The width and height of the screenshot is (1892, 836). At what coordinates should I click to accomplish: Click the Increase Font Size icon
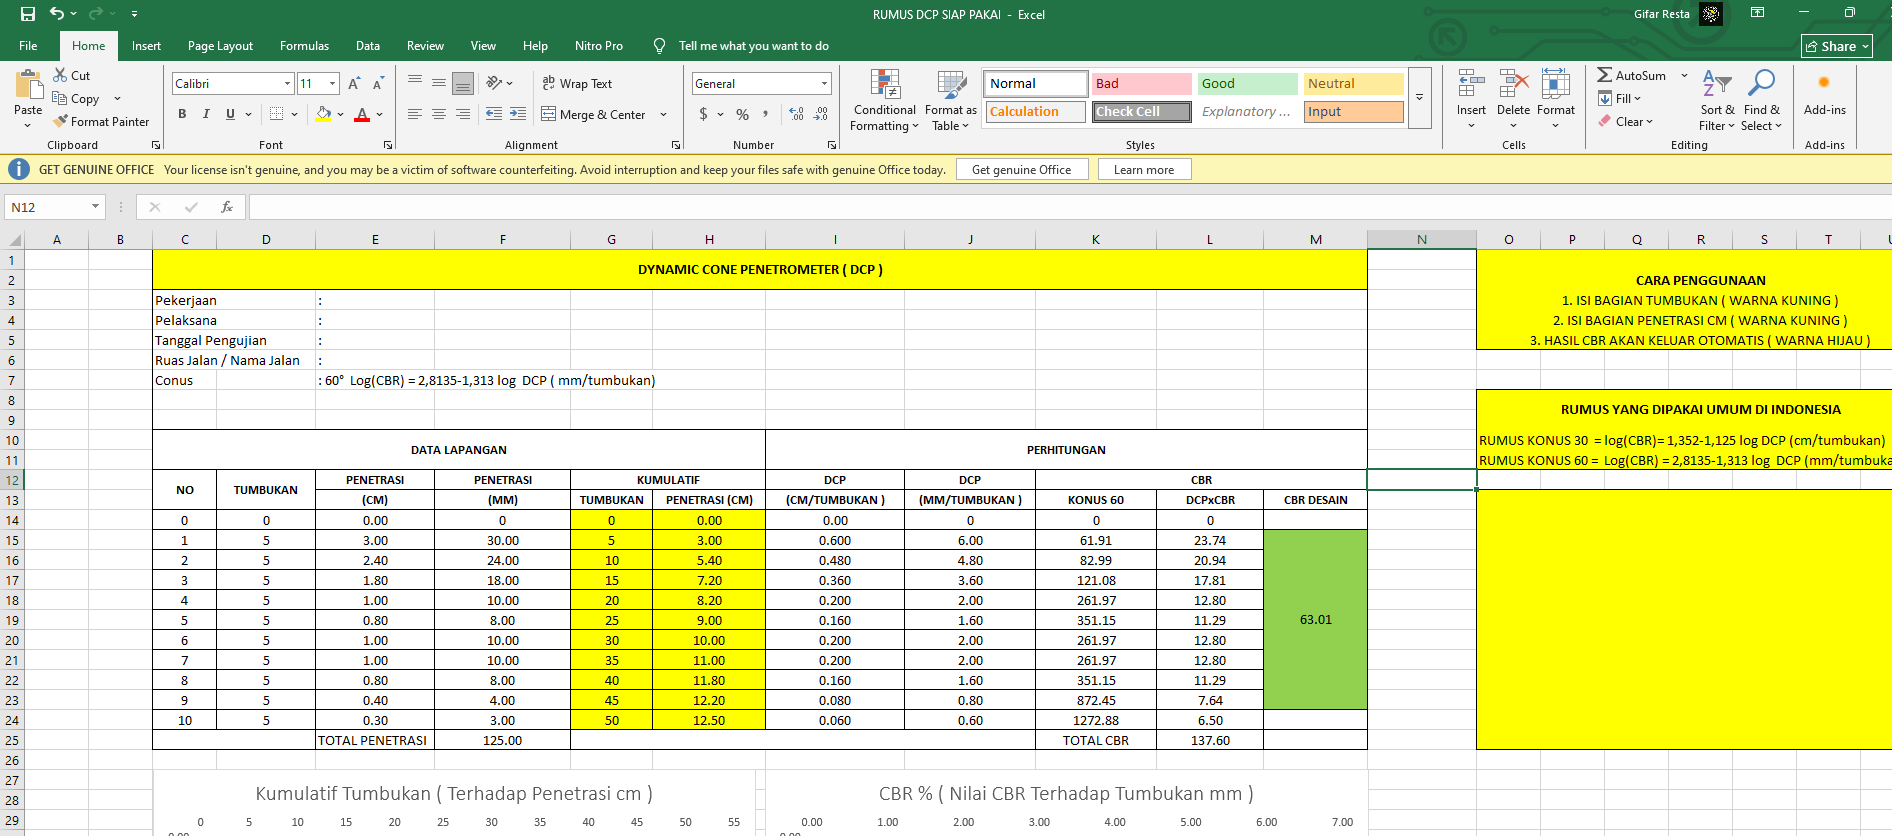[x=354, y=84]
